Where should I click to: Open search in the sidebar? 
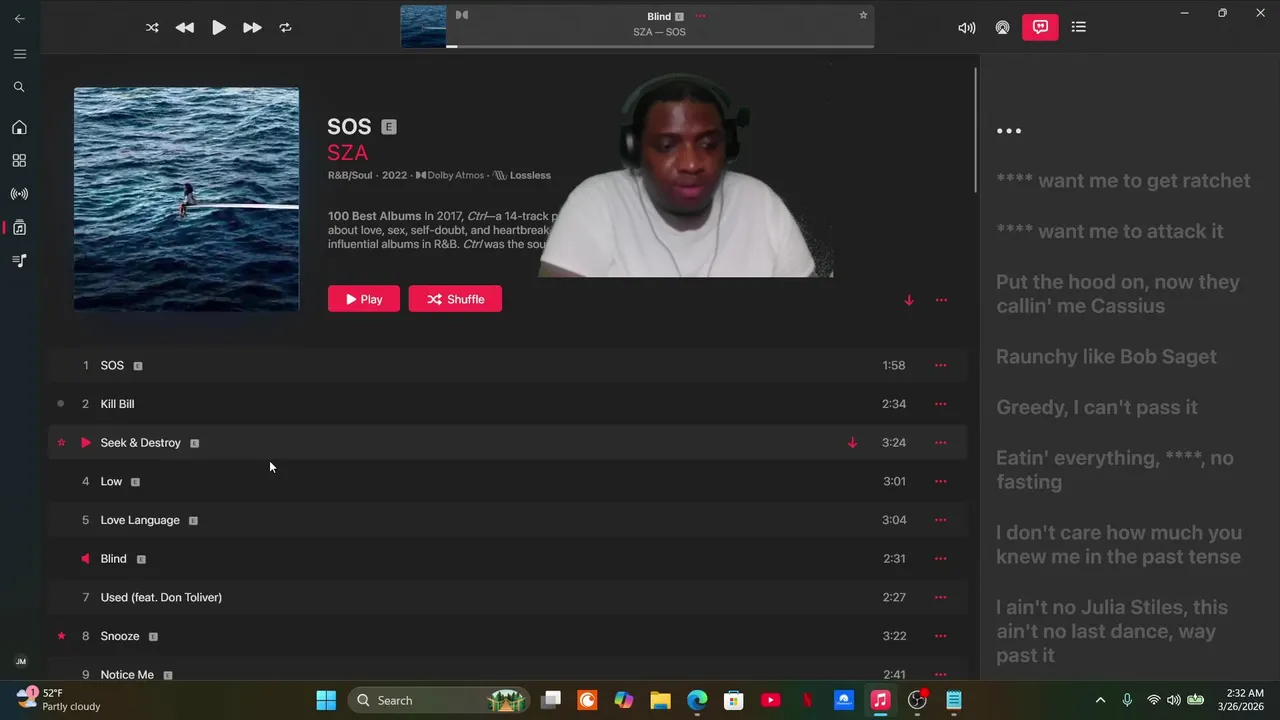coord(19,87)
